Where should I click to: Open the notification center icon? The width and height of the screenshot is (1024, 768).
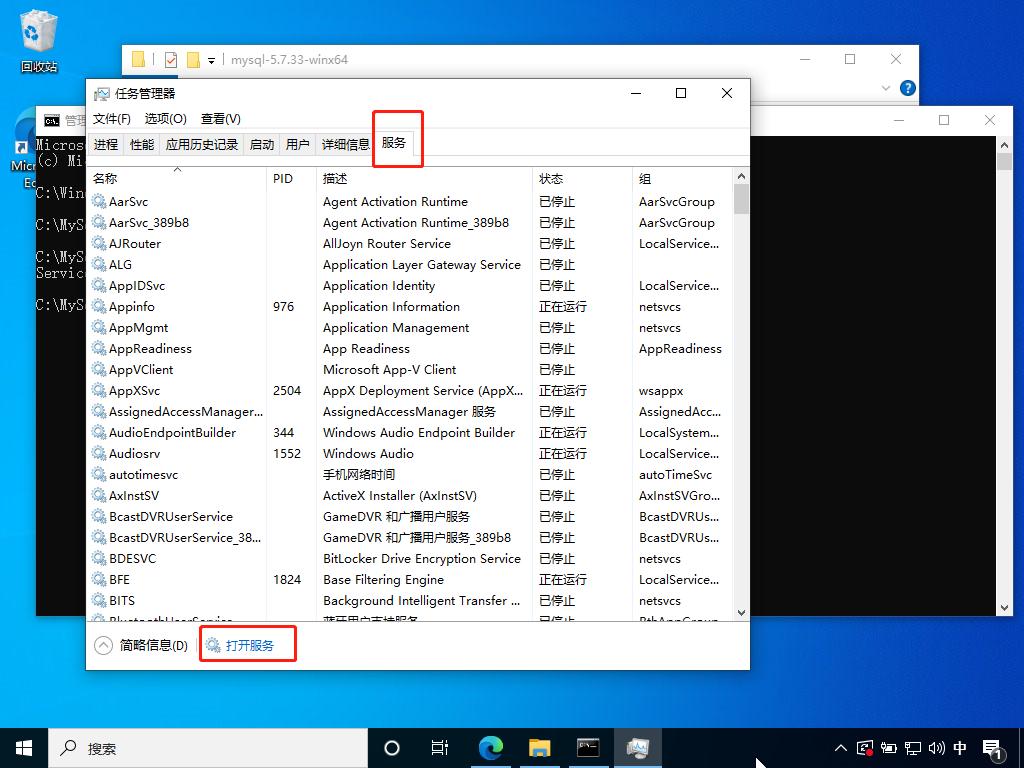(x=993, y=747)
